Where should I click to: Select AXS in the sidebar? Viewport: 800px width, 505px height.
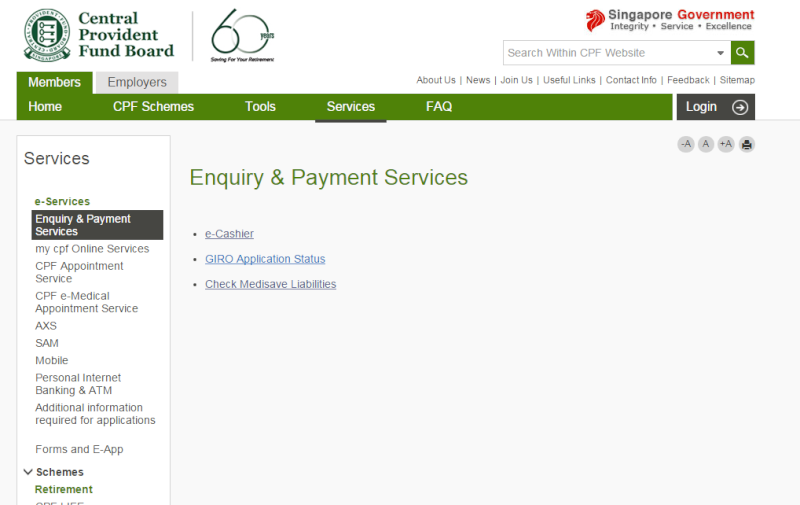tap(46, 326)
